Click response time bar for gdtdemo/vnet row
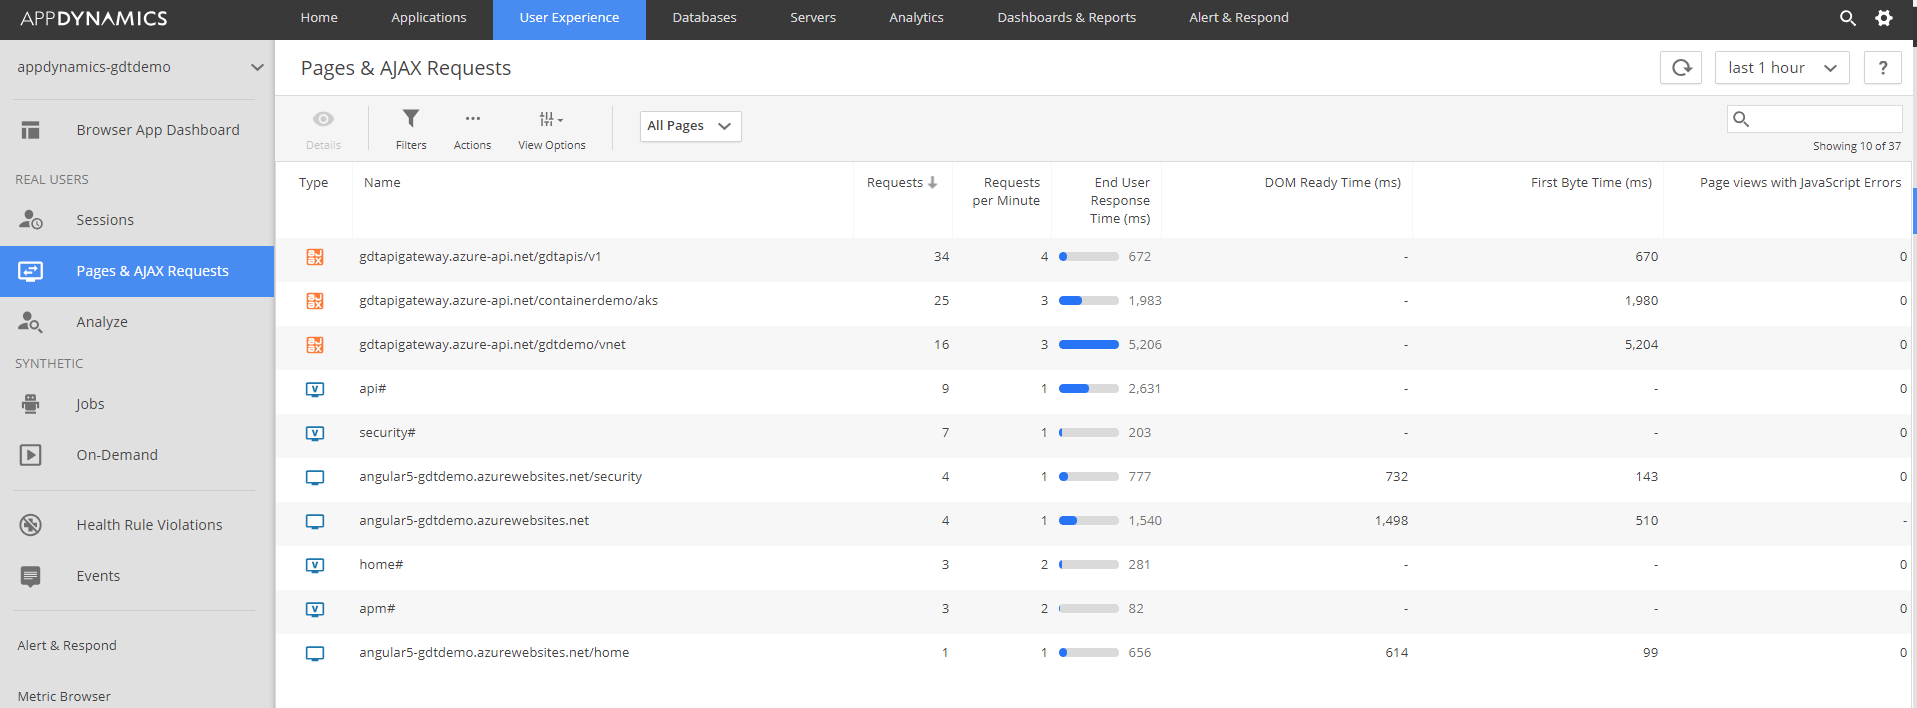The width and height of the screenshot is (1917, 708). (x=1089, y=345)
